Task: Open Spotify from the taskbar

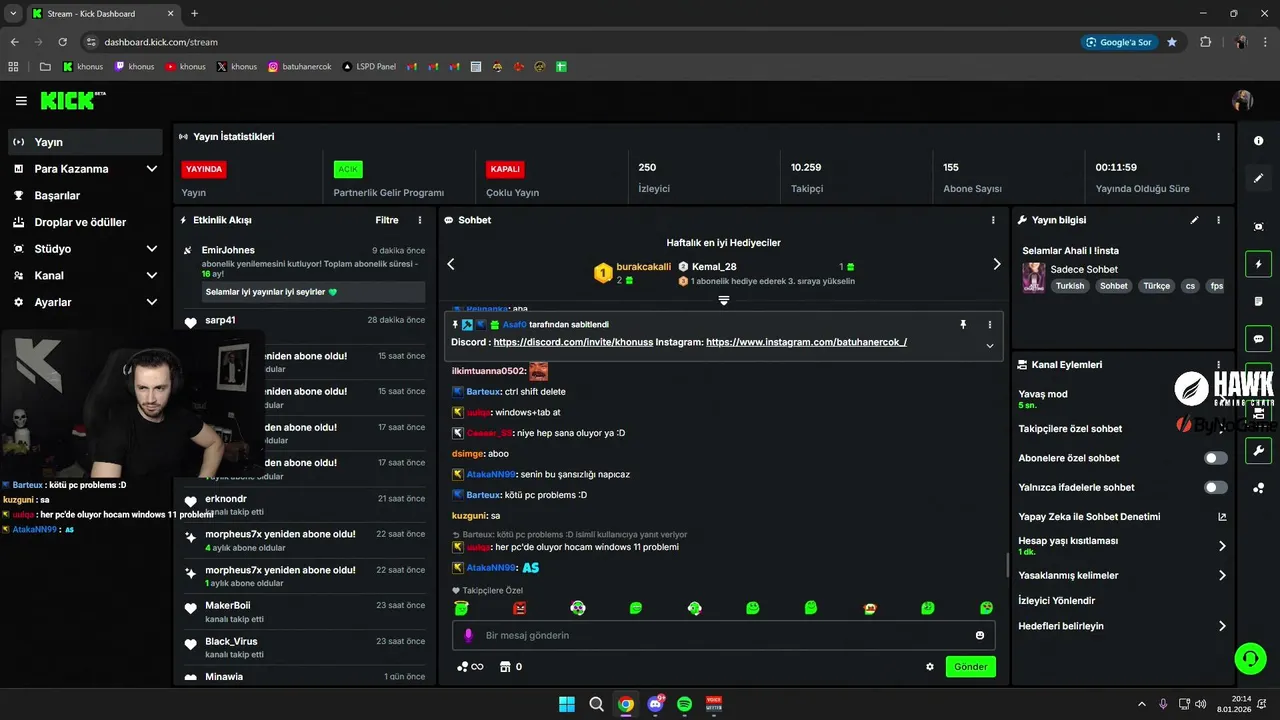Action: 684,704
